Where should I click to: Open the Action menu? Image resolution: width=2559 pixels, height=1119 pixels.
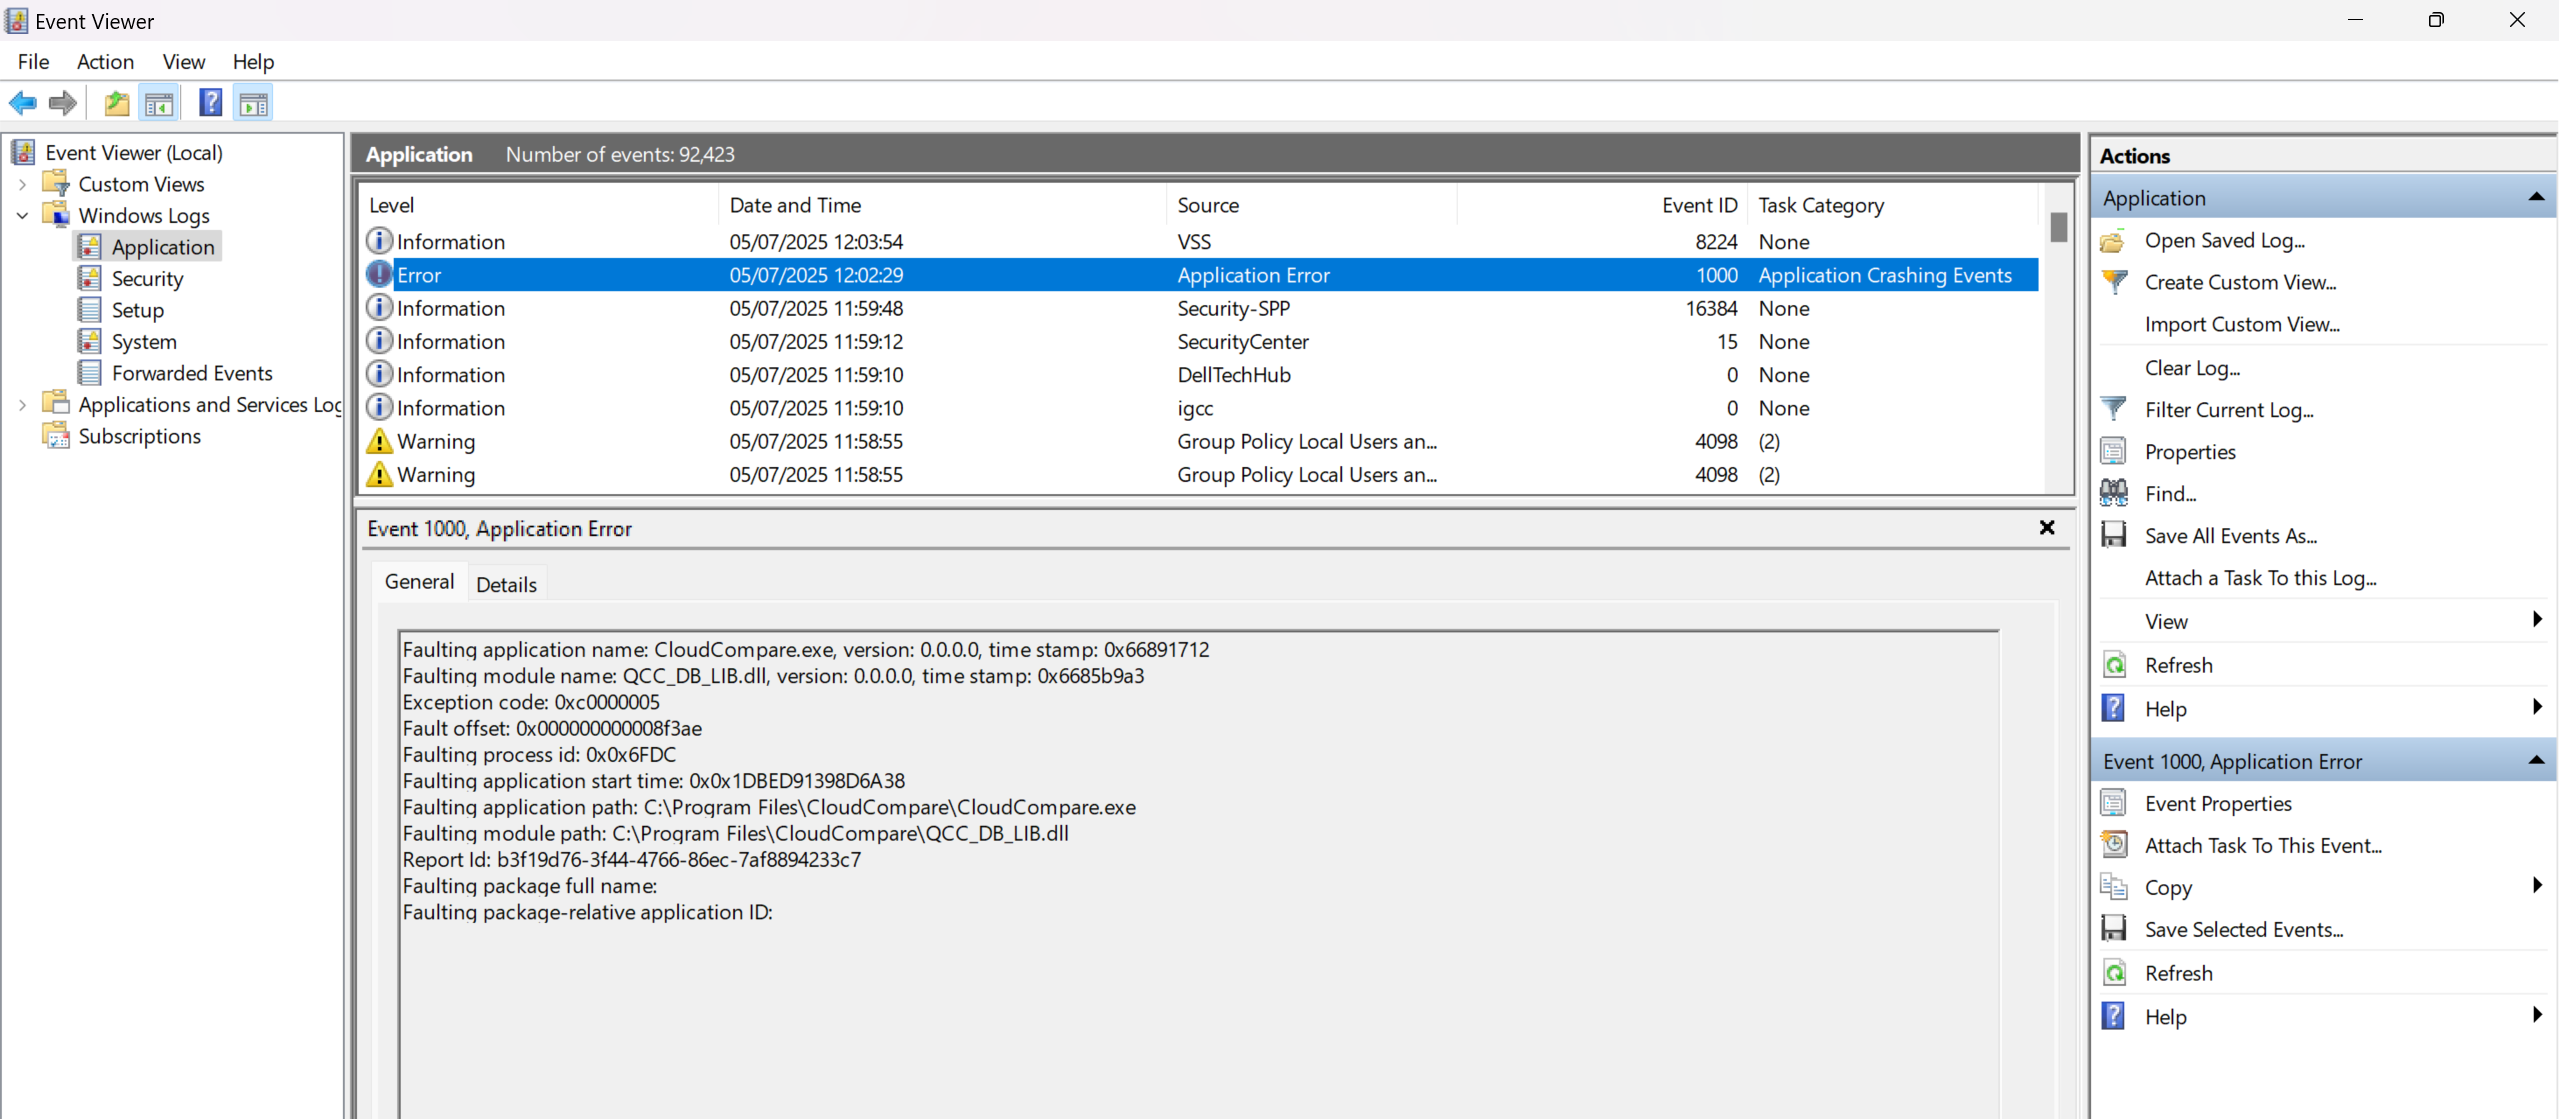pyautogui.click(x=105, y=61)
